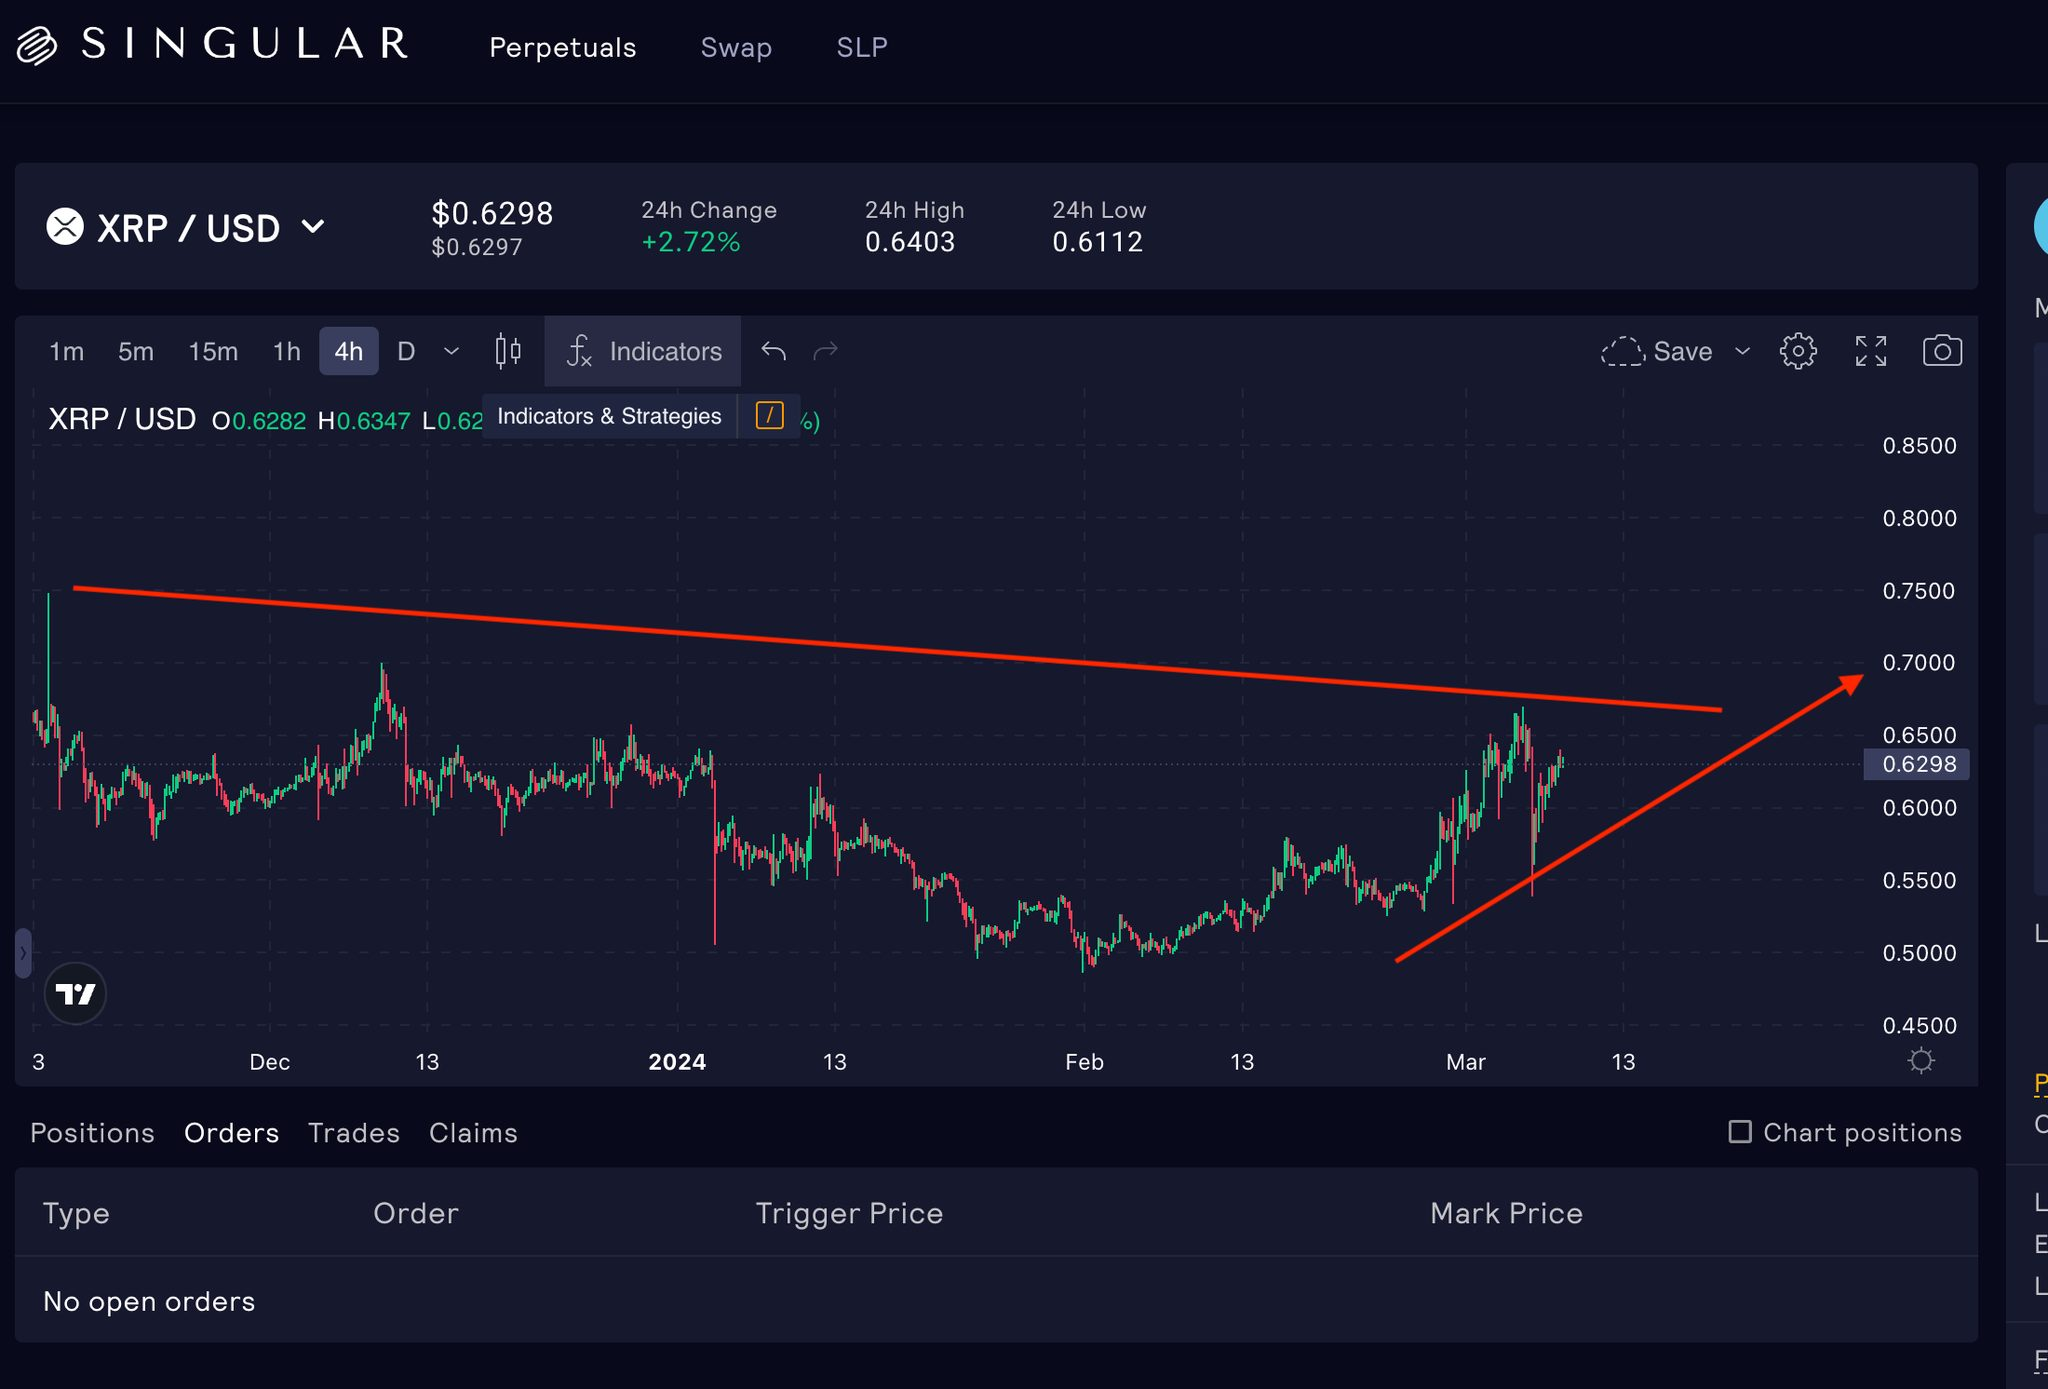This screenshot has width=2048, height=1389.
Task: Click the 0.5000 price axis label
Action: pyautogui.click(x=1919, y=953)
